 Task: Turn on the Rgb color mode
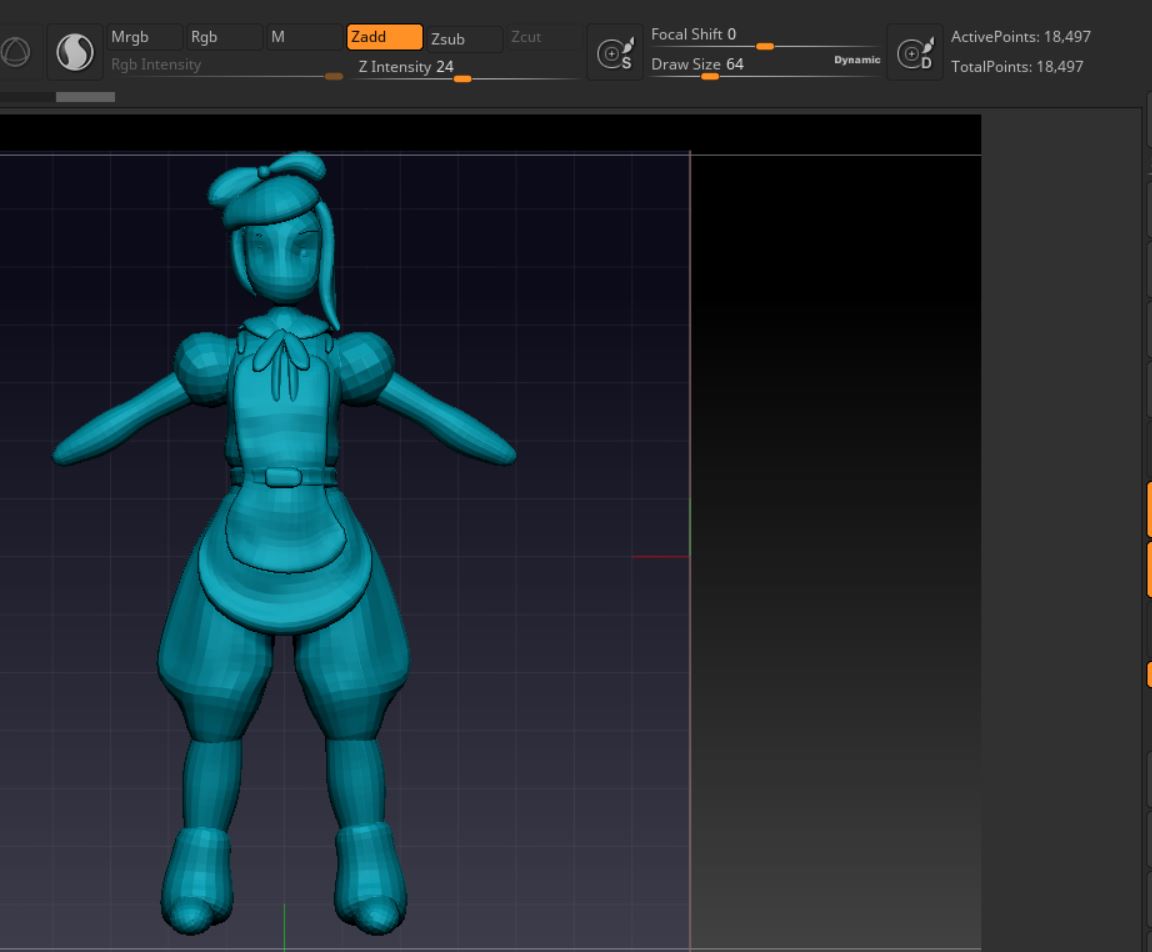pyautogui.click(x=224, y=37)
